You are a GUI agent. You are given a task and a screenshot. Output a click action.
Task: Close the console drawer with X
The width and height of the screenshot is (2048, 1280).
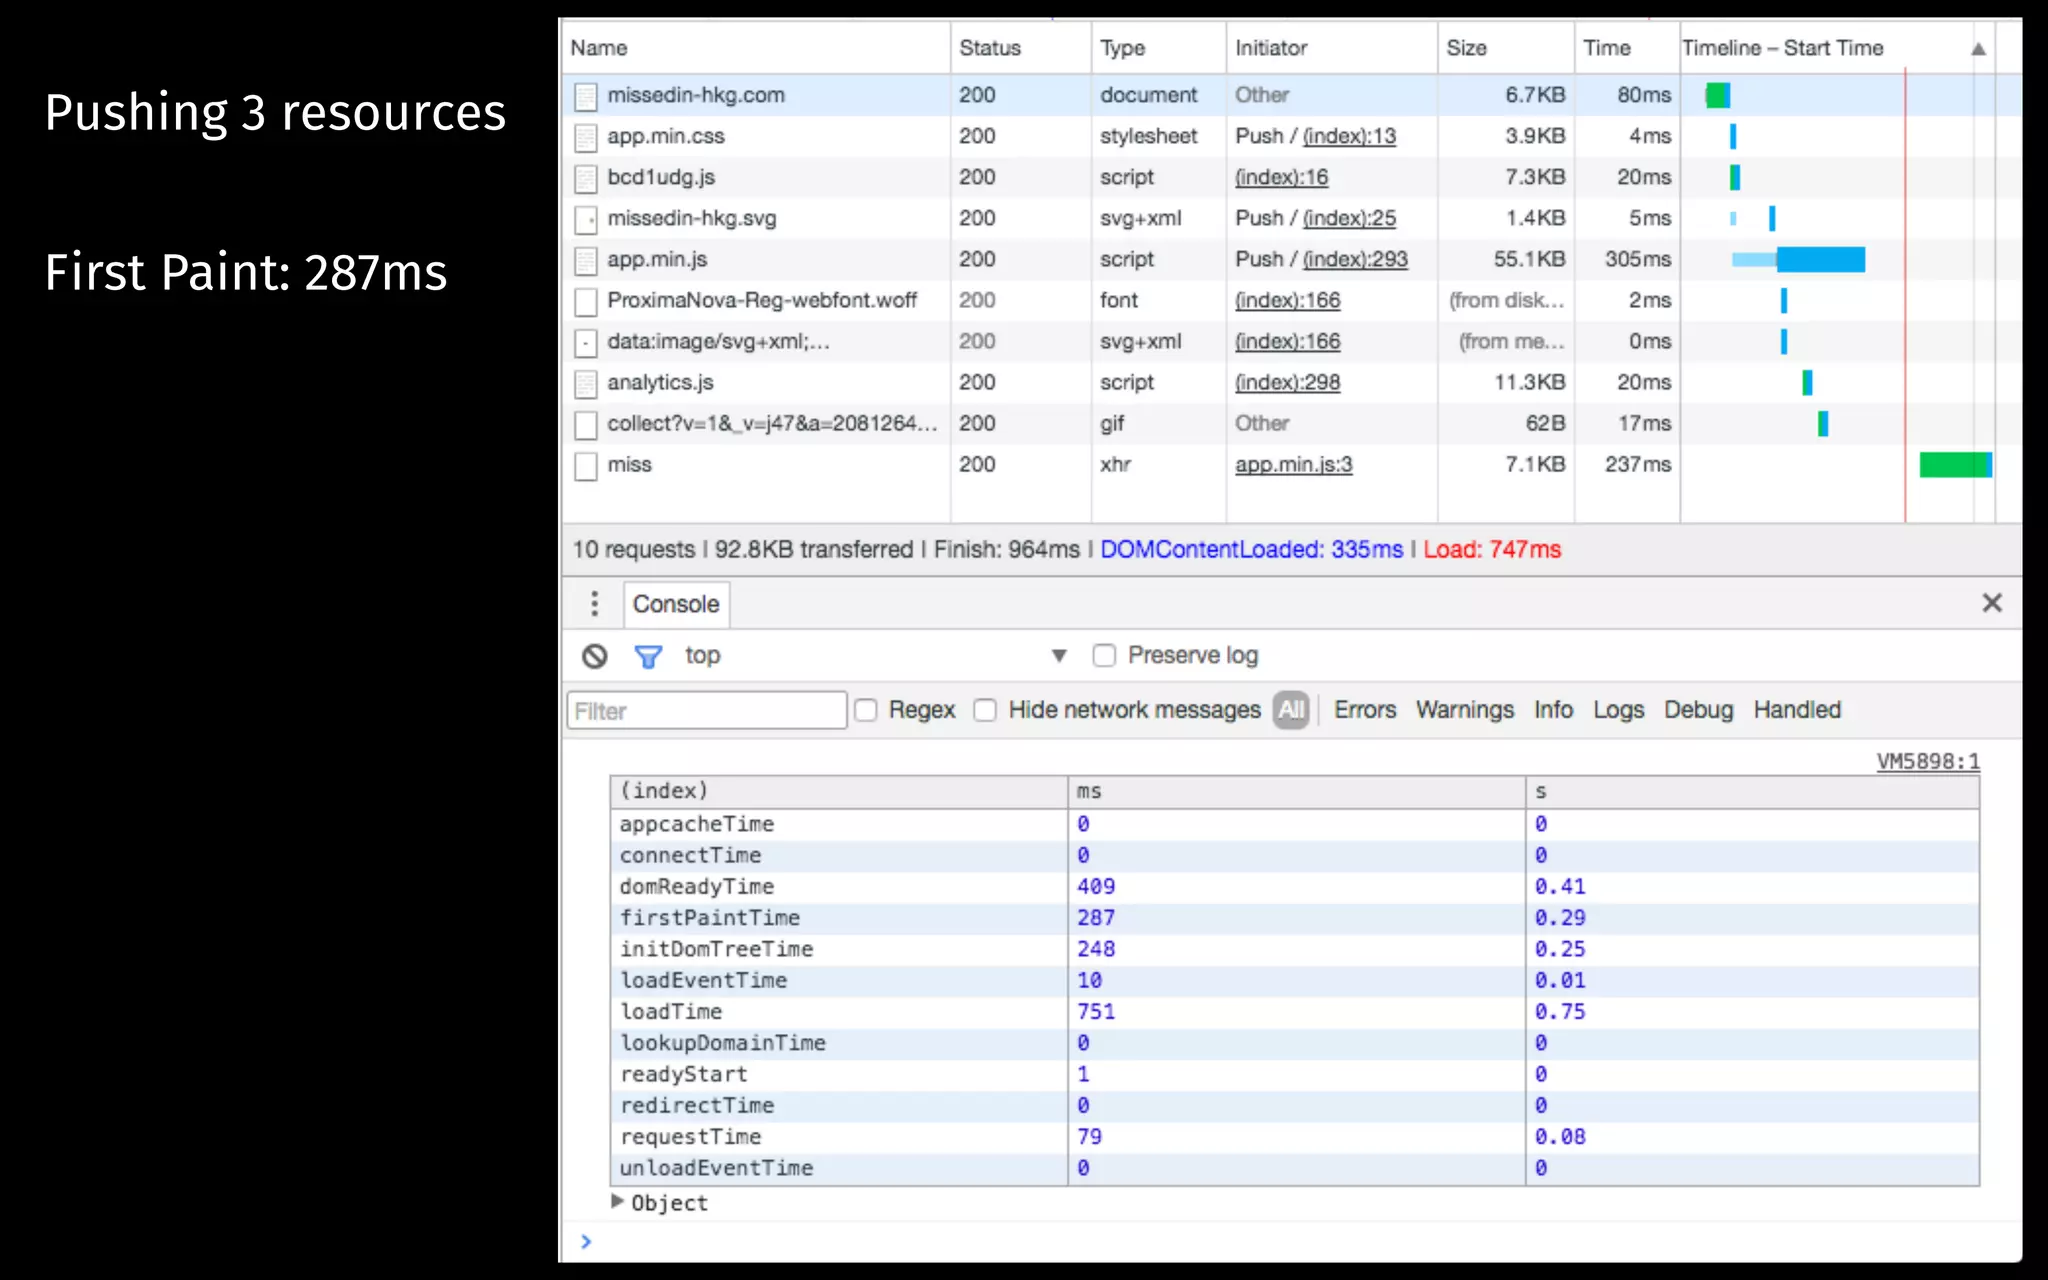pos(1991,603)
